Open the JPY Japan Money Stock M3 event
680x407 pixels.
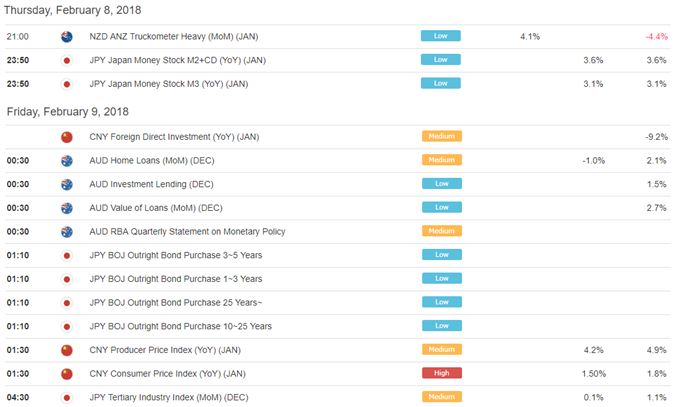pyautogui.click(x=169, y=84)
